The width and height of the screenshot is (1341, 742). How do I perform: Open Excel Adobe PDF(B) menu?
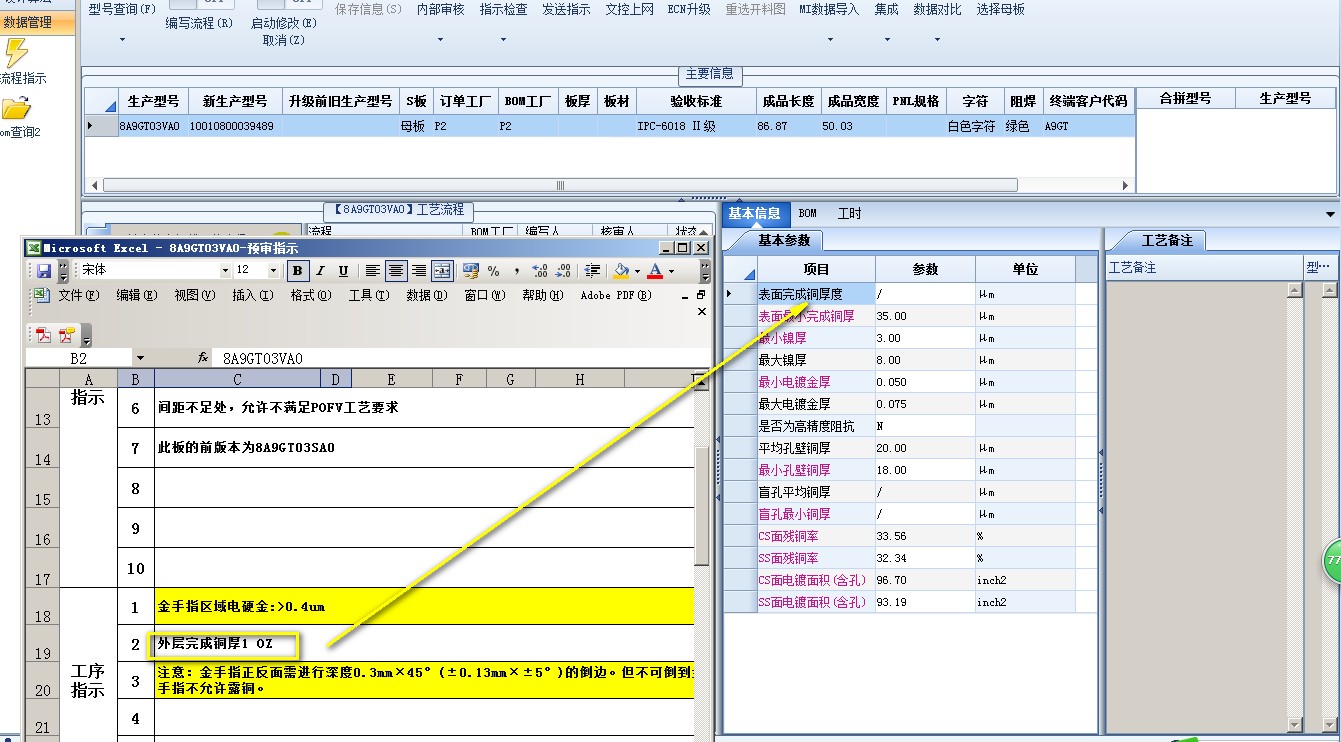616,295
